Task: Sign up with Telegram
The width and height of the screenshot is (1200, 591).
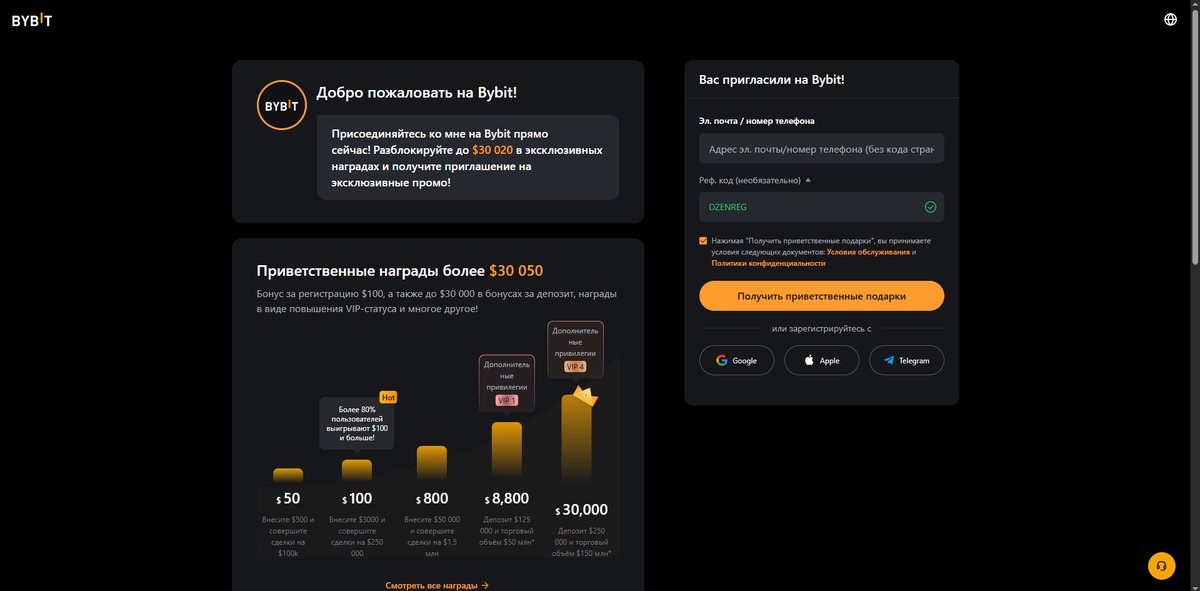Action: 906,360
